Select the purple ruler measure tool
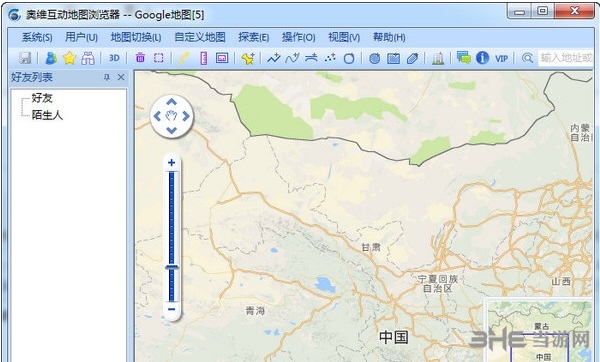Image resolution: width=600 pixels, height=362 pixels. click(204, 58)
